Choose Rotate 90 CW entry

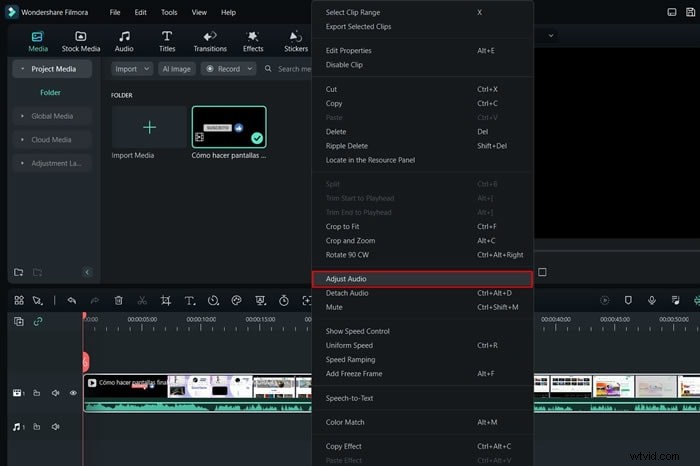tap(422, 255)
